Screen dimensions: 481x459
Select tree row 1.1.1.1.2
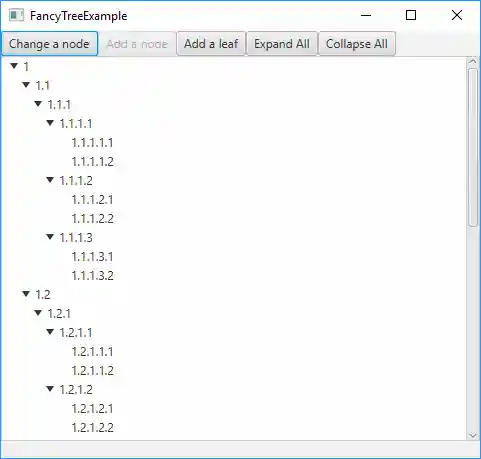234,162
